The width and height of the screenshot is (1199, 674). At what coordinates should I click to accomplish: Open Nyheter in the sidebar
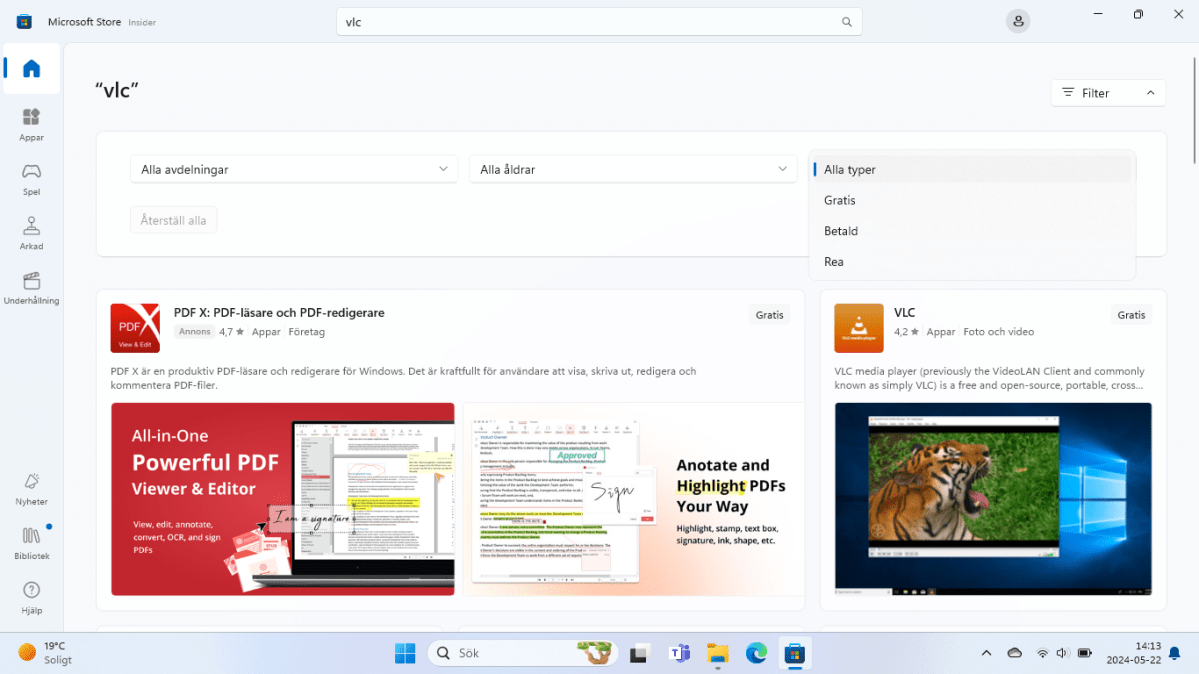(31, 489)
